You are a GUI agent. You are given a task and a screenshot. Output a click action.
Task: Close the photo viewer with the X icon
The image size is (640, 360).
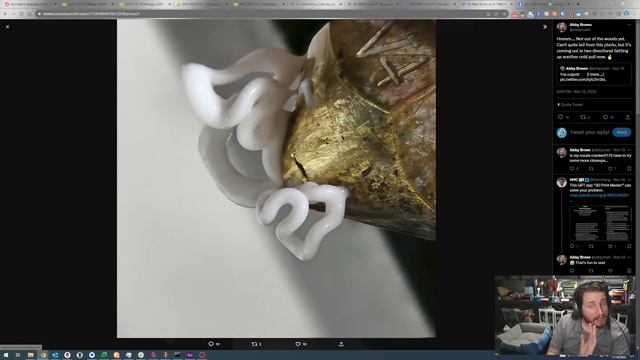pos(7,27)
